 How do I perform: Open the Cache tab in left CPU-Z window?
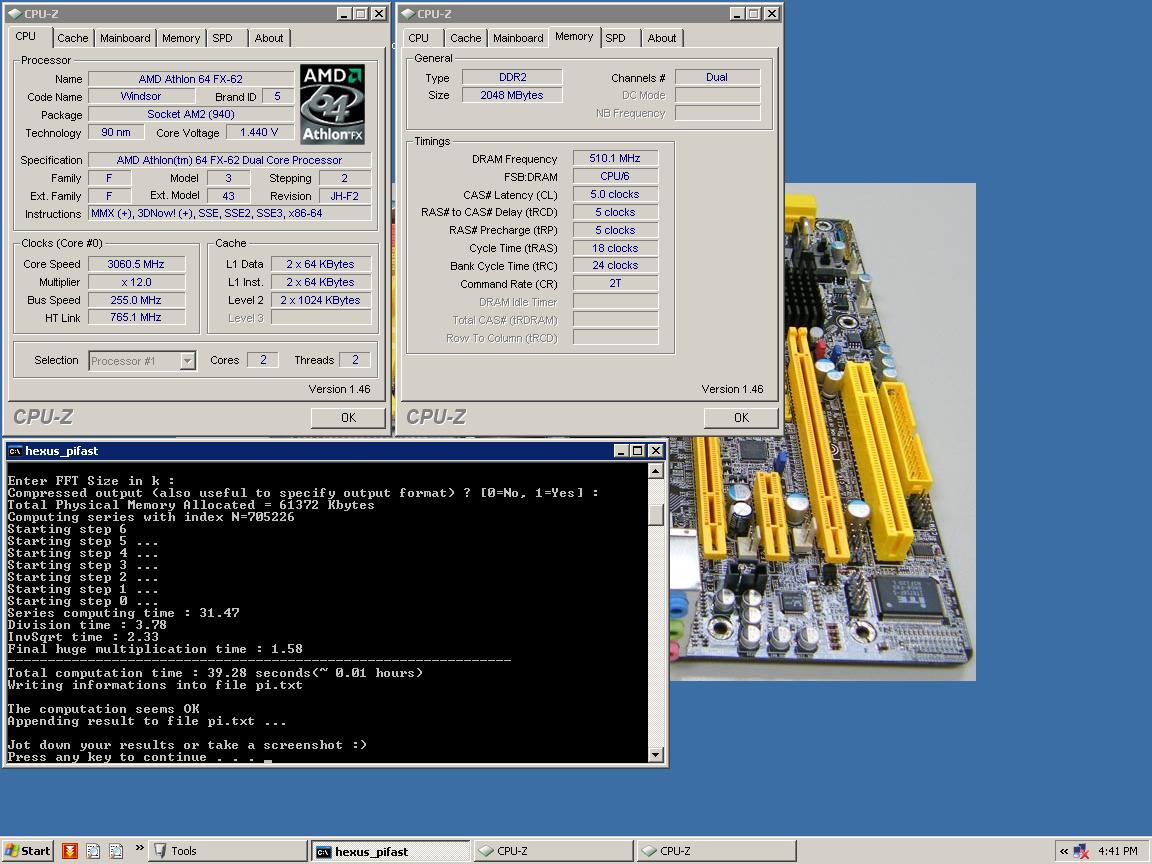pos(73,38)
